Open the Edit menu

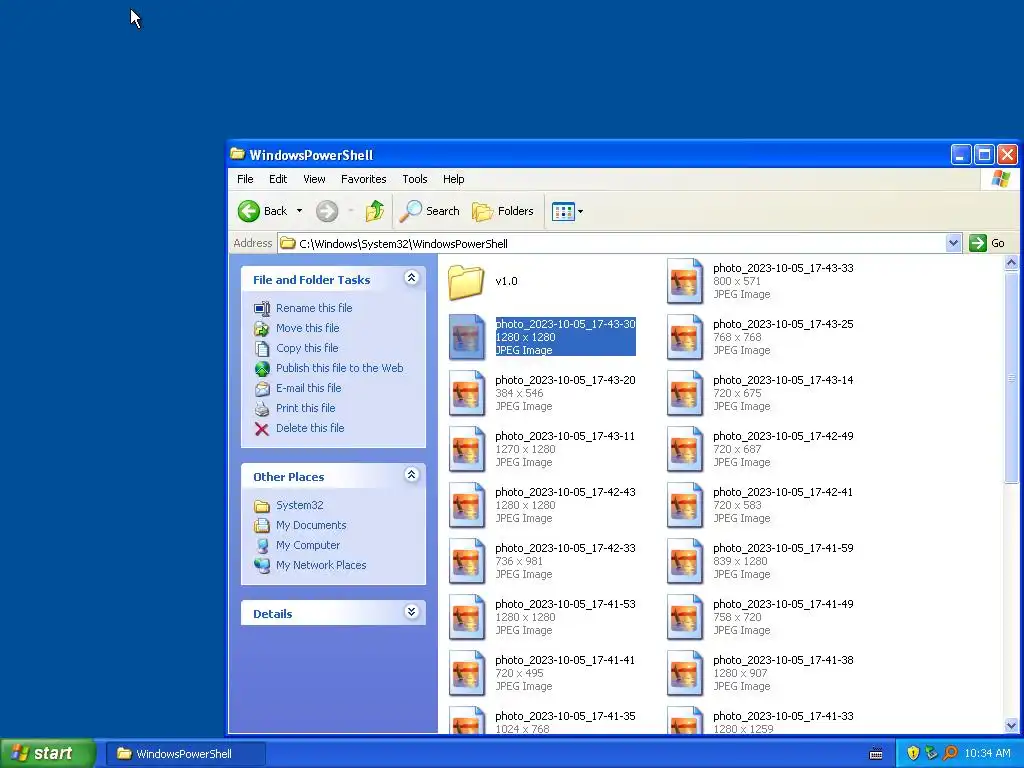coord(278,179)
